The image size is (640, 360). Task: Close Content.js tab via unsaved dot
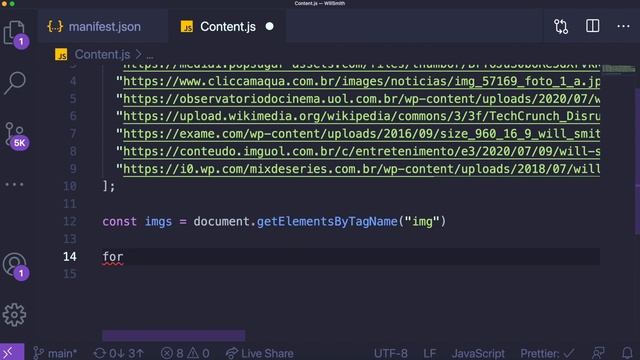(x=269, y=27)
